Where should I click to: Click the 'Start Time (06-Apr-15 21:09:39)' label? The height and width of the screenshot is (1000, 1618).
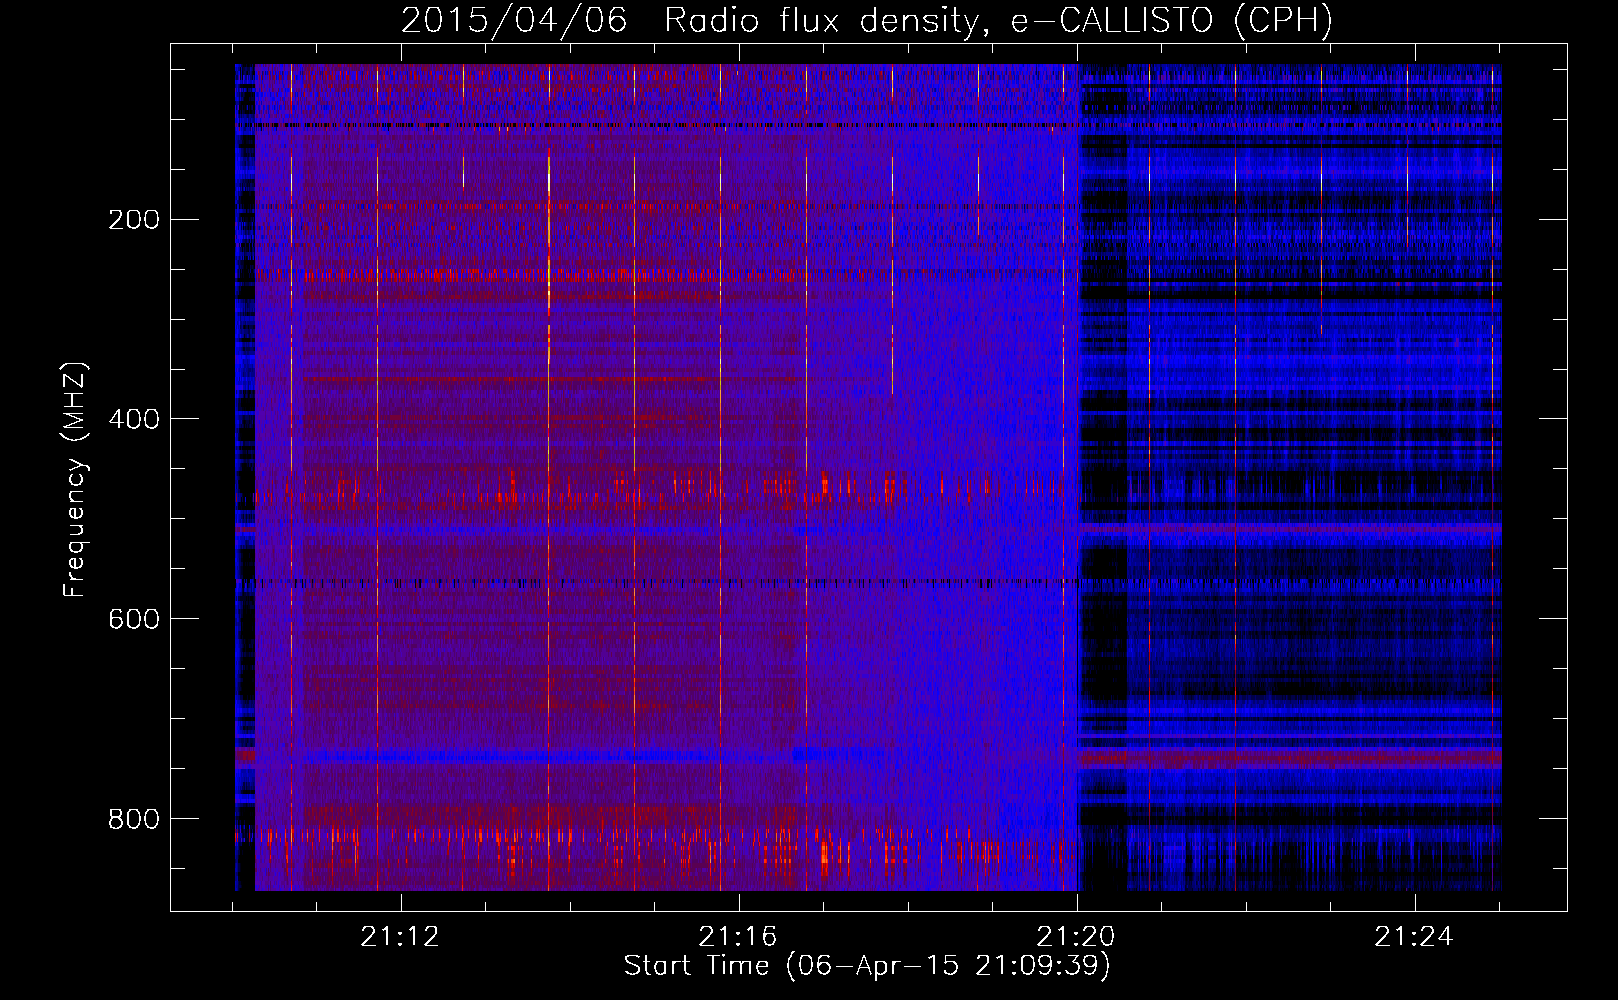click(867, 966)
